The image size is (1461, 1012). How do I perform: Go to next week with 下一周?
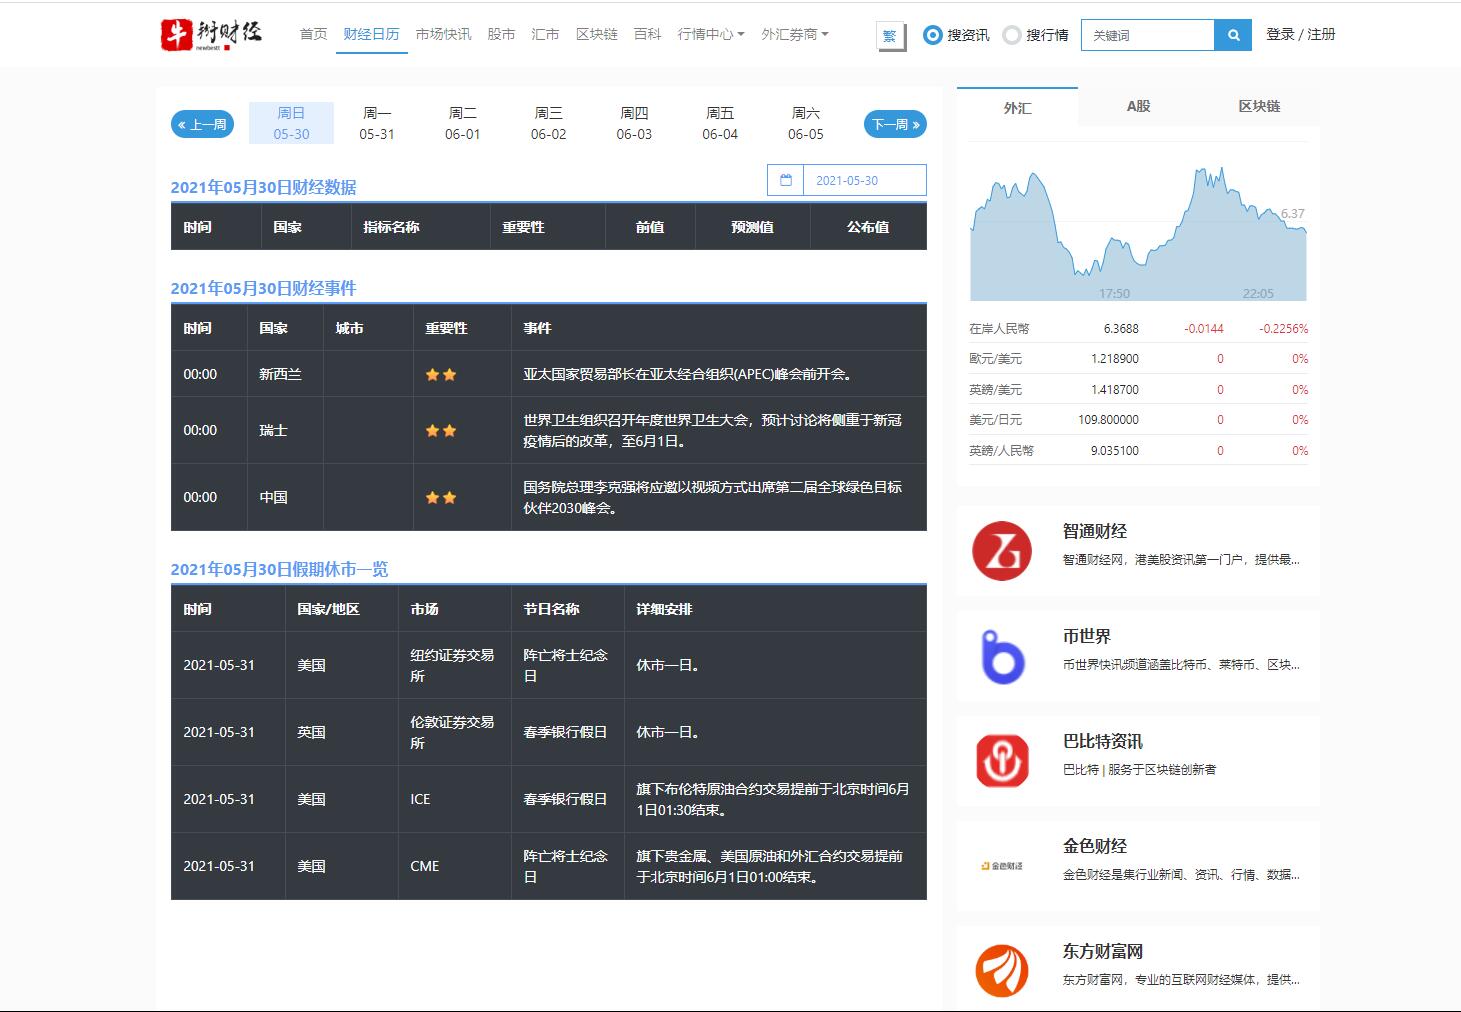895,125
